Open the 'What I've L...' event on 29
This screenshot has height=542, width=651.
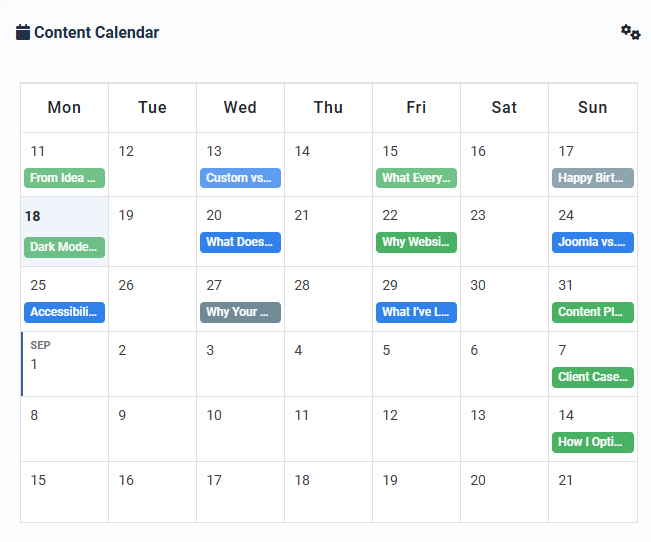click(x=416, y=312)
